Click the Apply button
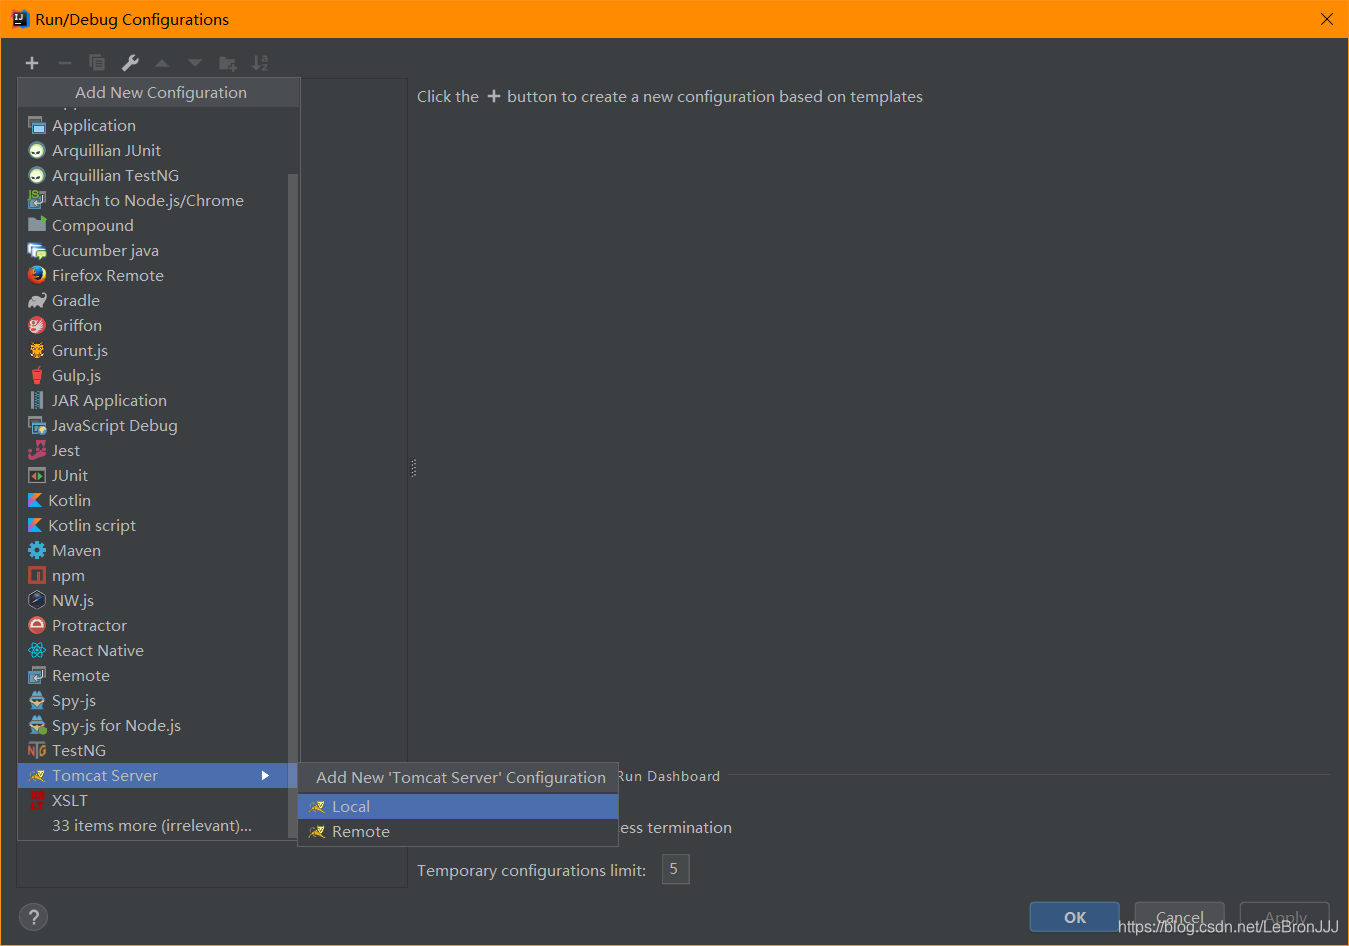The height and width of the screenshot is (946, 1349). [1285, 917]
